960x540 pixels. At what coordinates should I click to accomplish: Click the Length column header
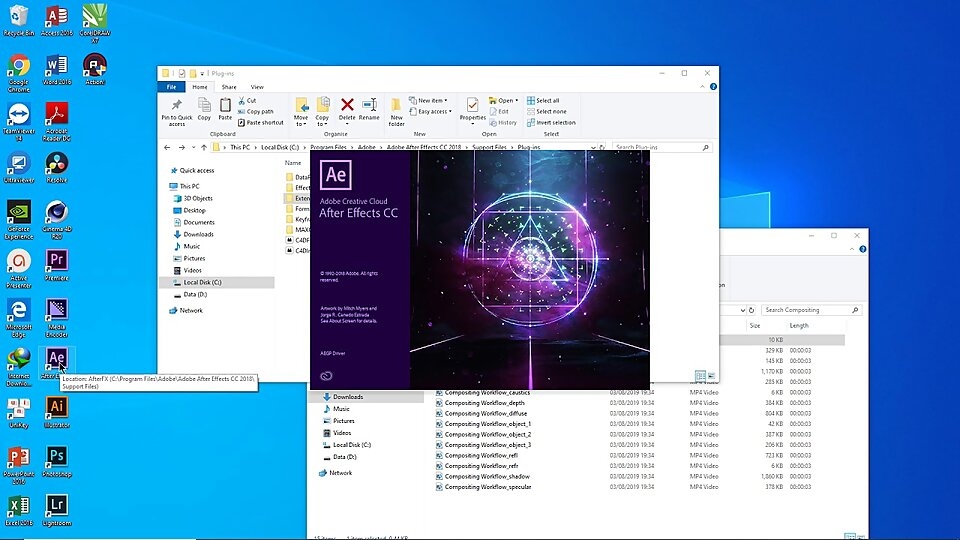coord(798,326)
